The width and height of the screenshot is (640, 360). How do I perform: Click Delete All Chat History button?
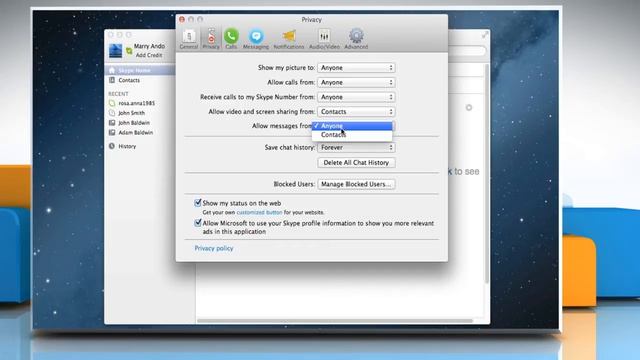pos(356,163)
